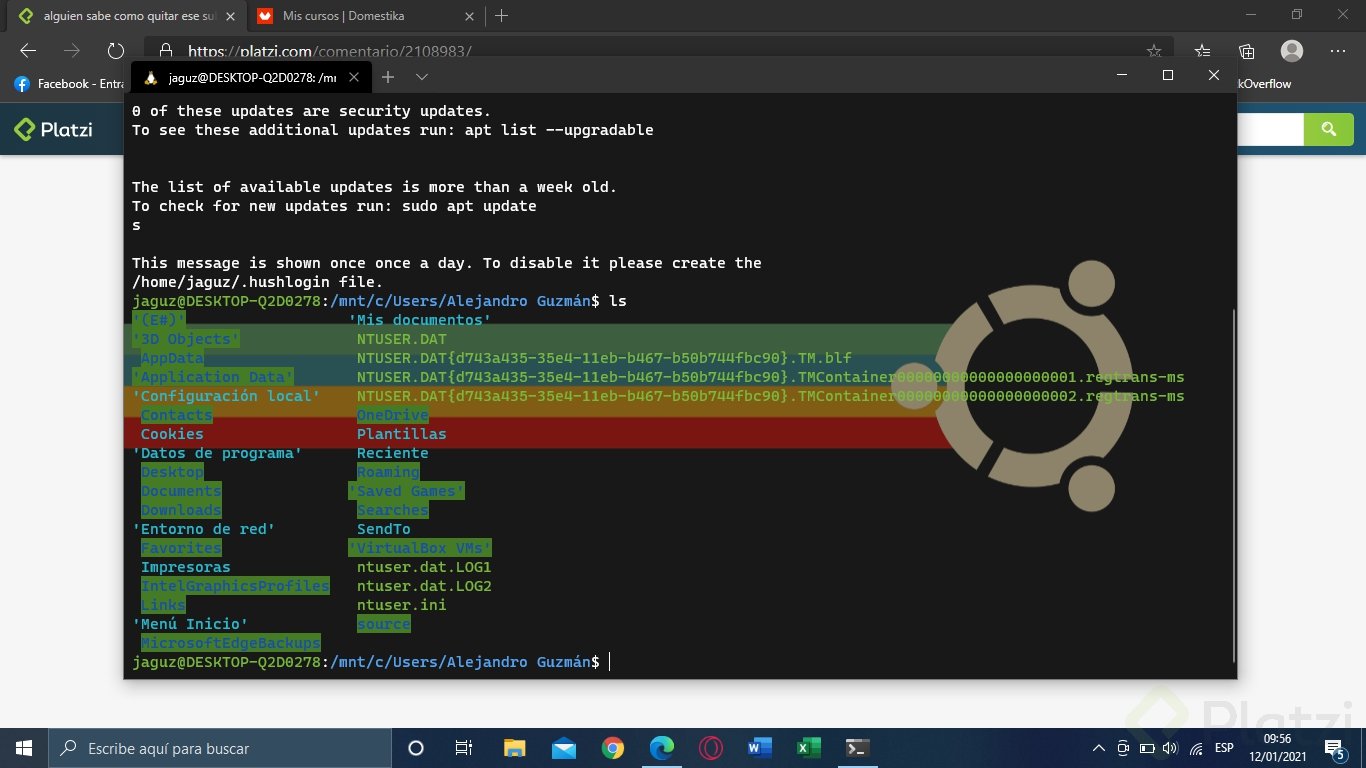Add this page to favorites star

click(1154, 50)
